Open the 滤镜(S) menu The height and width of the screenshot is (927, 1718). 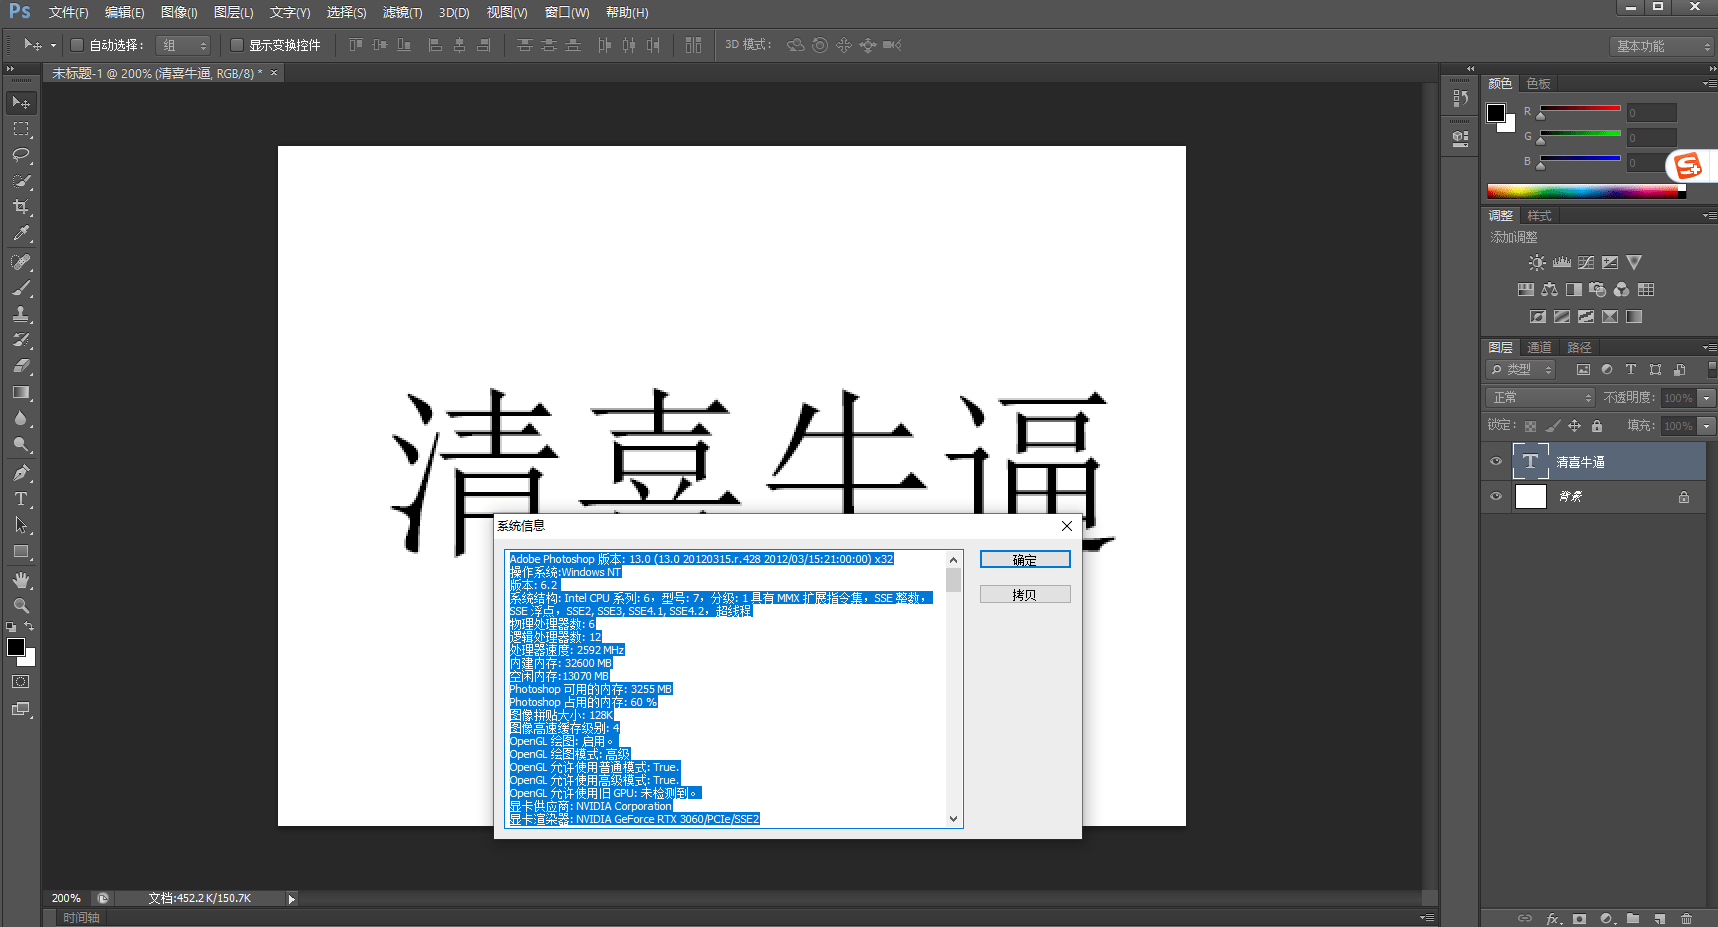coord(402,13)
